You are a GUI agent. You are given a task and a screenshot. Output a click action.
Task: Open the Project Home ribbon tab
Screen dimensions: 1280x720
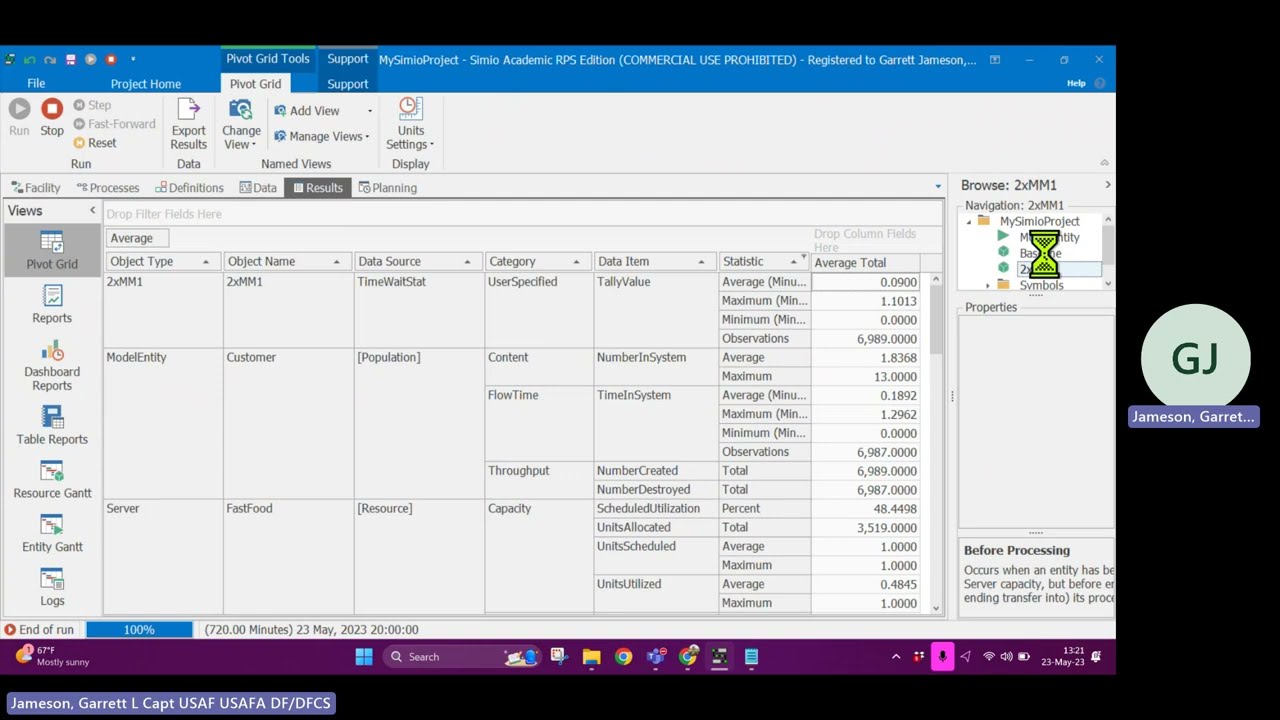146,84
